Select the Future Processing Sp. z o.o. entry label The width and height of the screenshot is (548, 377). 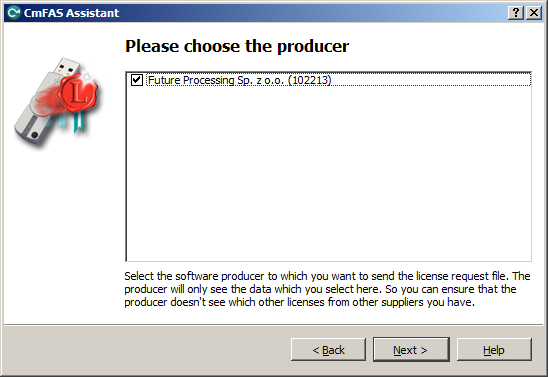239,80
